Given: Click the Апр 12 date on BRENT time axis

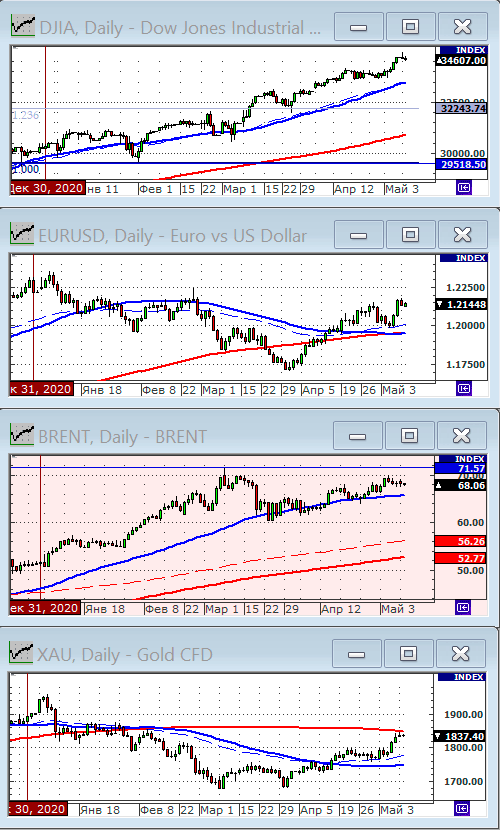Looking at the screenshot, I should tap(341, 609).
